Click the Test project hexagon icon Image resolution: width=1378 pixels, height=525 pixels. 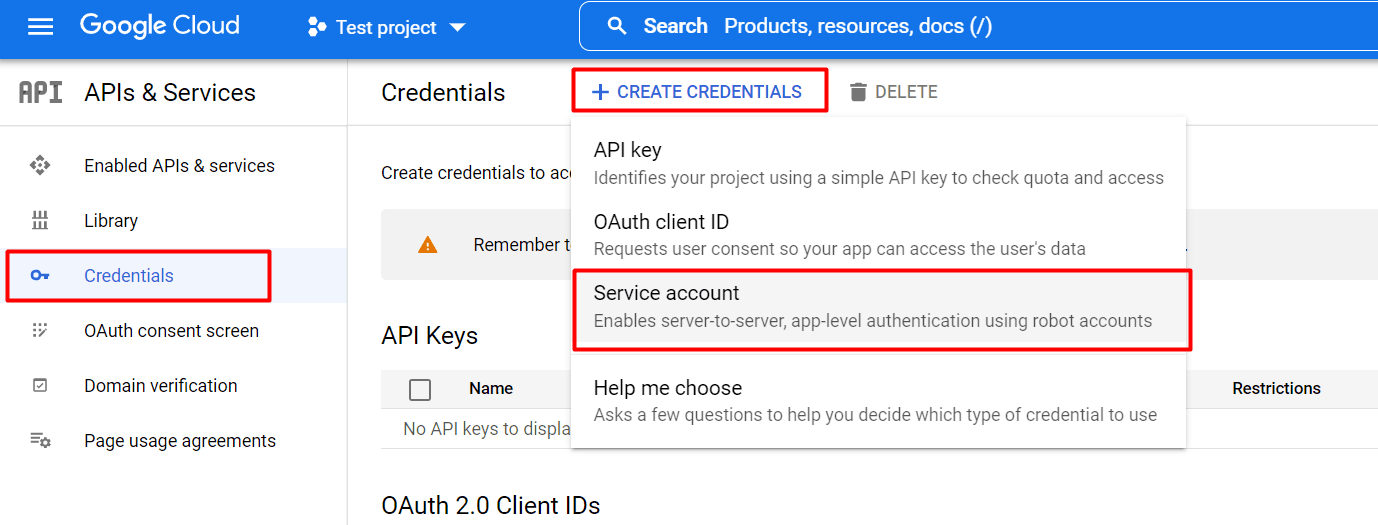(x=317, y=27)
